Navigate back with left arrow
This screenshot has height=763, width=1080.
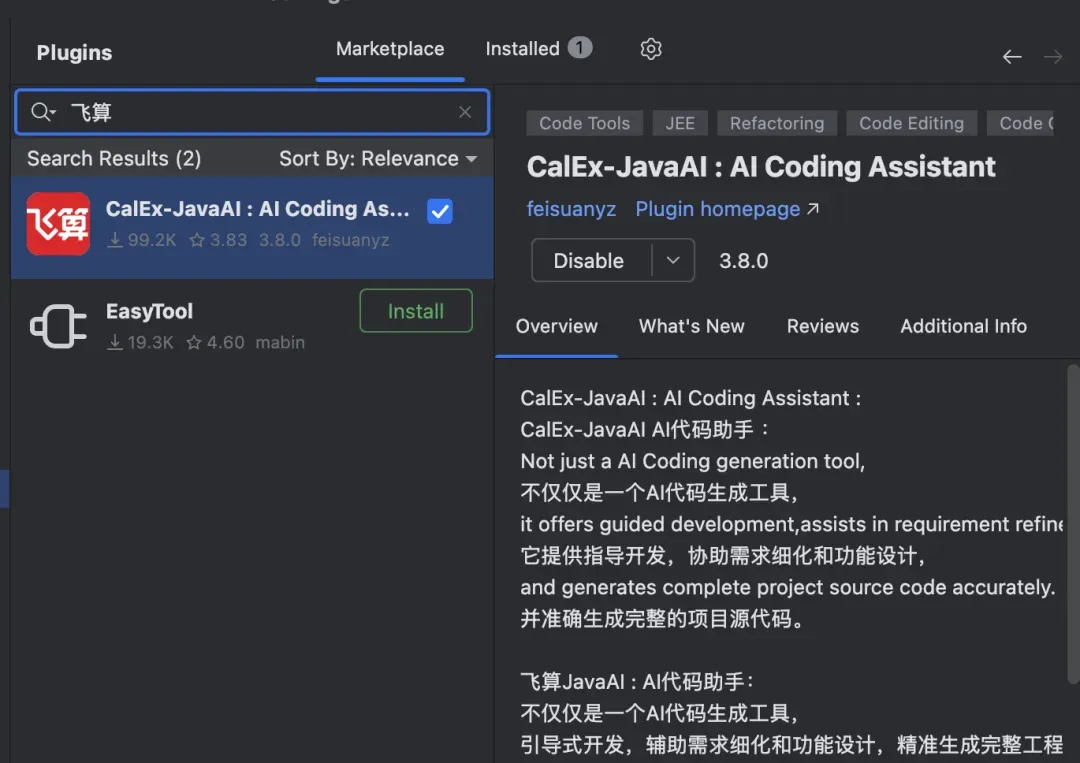[x=1012, y=56]
